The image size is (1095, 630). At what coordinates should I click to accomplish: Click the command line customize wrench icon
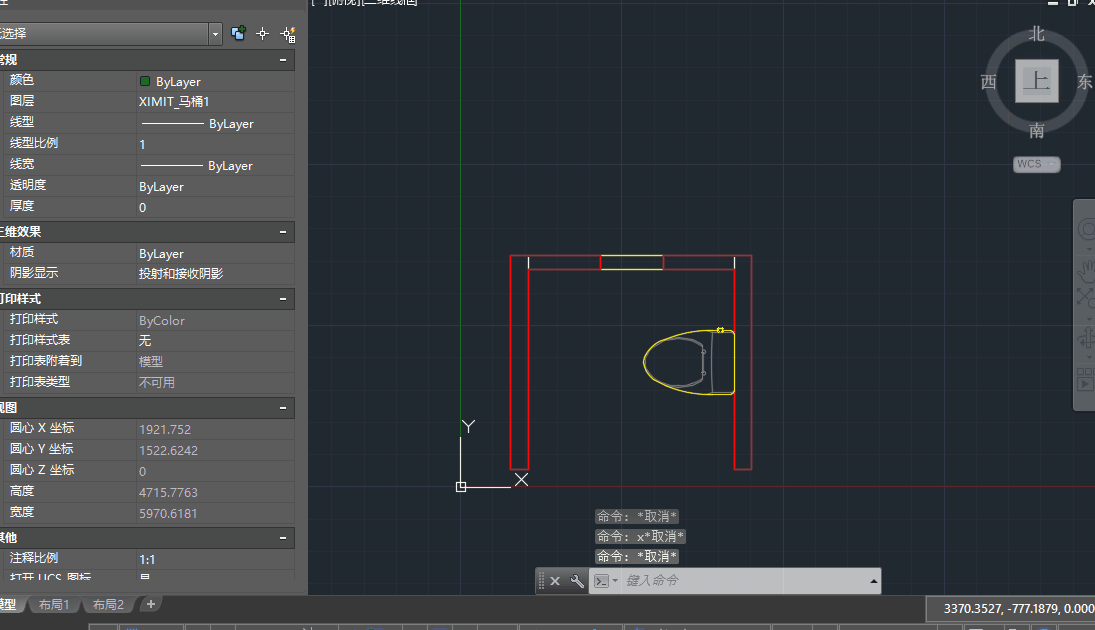tap(577, 581)
